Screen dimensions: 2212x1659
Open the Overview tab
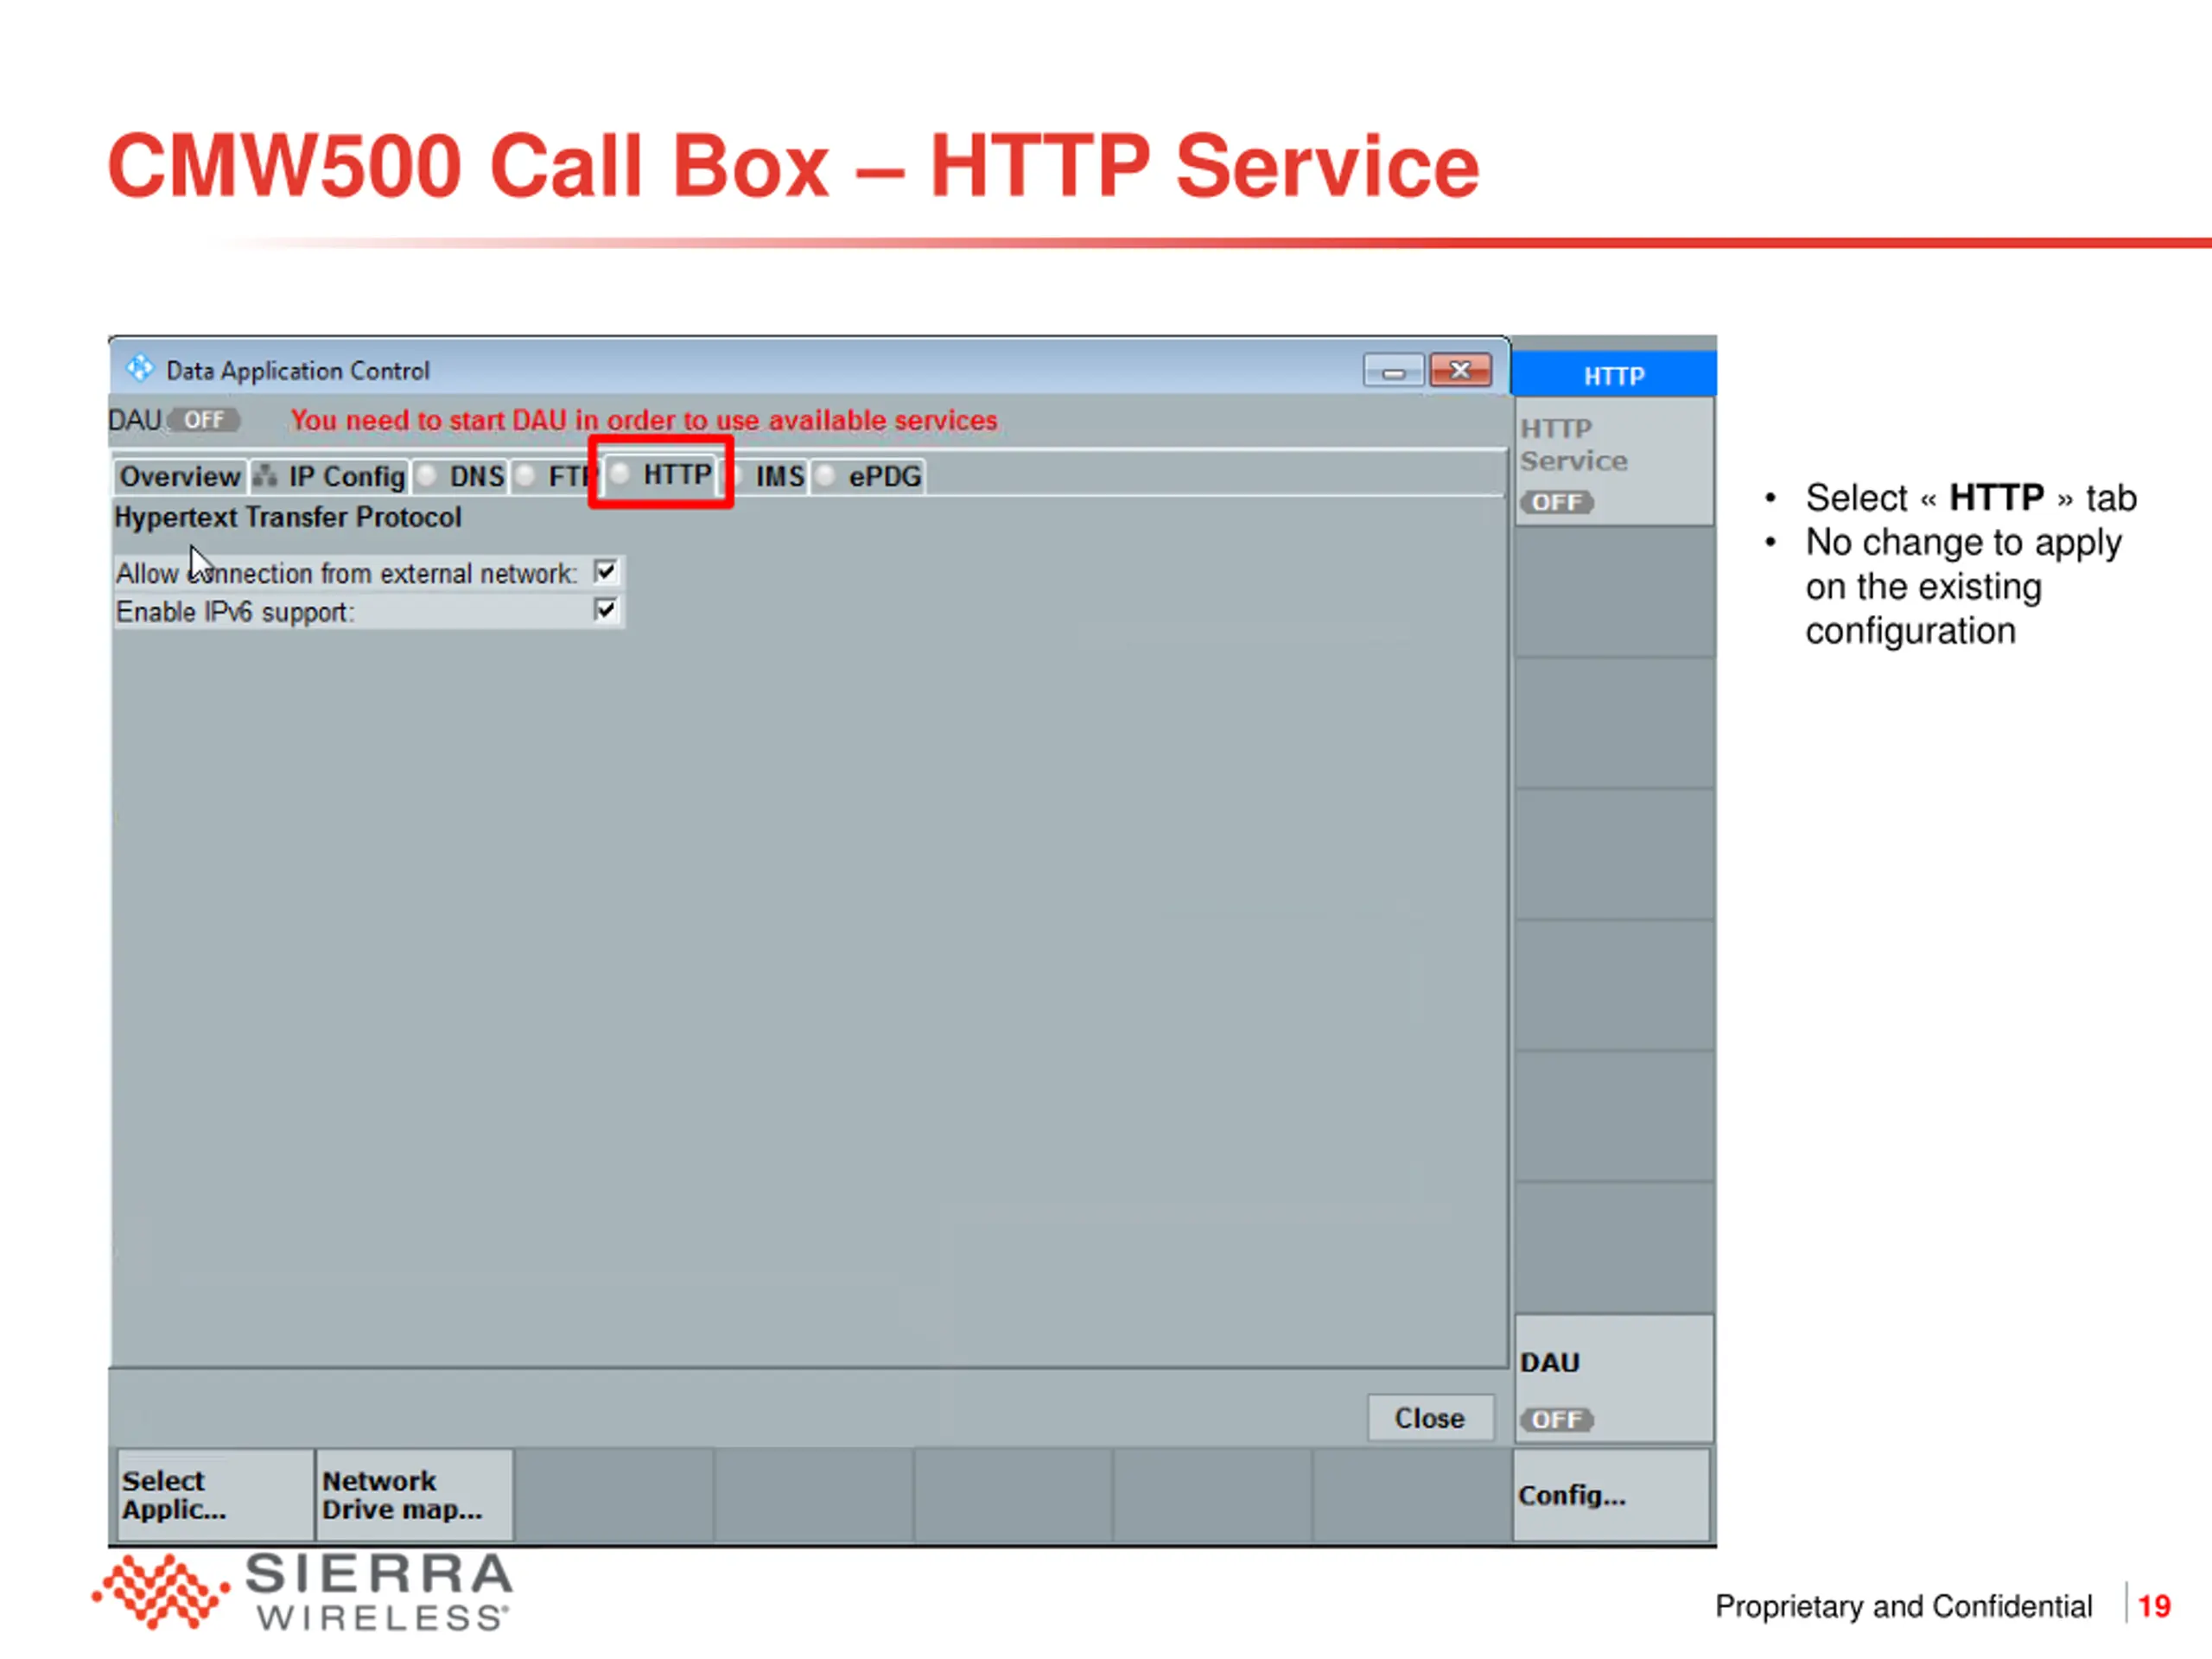[180, 476]
